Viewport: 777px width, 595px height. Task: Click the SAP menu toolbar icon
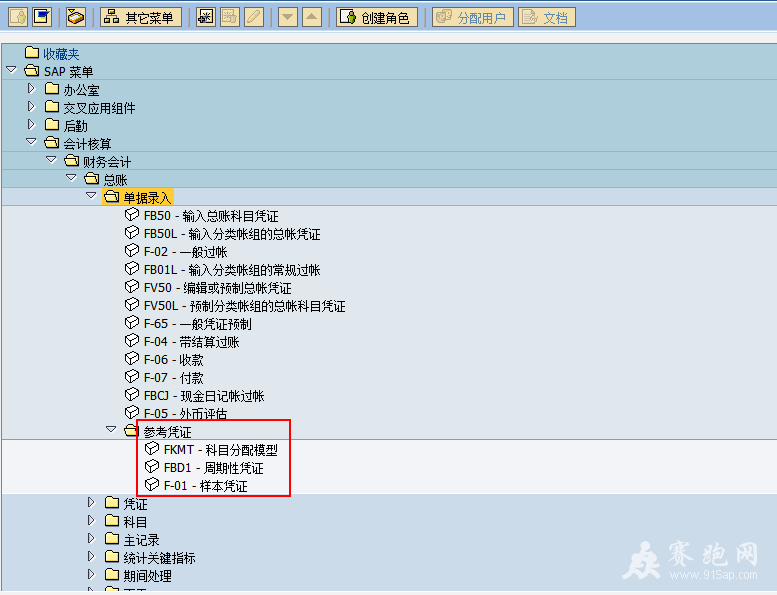coord(42,17)
